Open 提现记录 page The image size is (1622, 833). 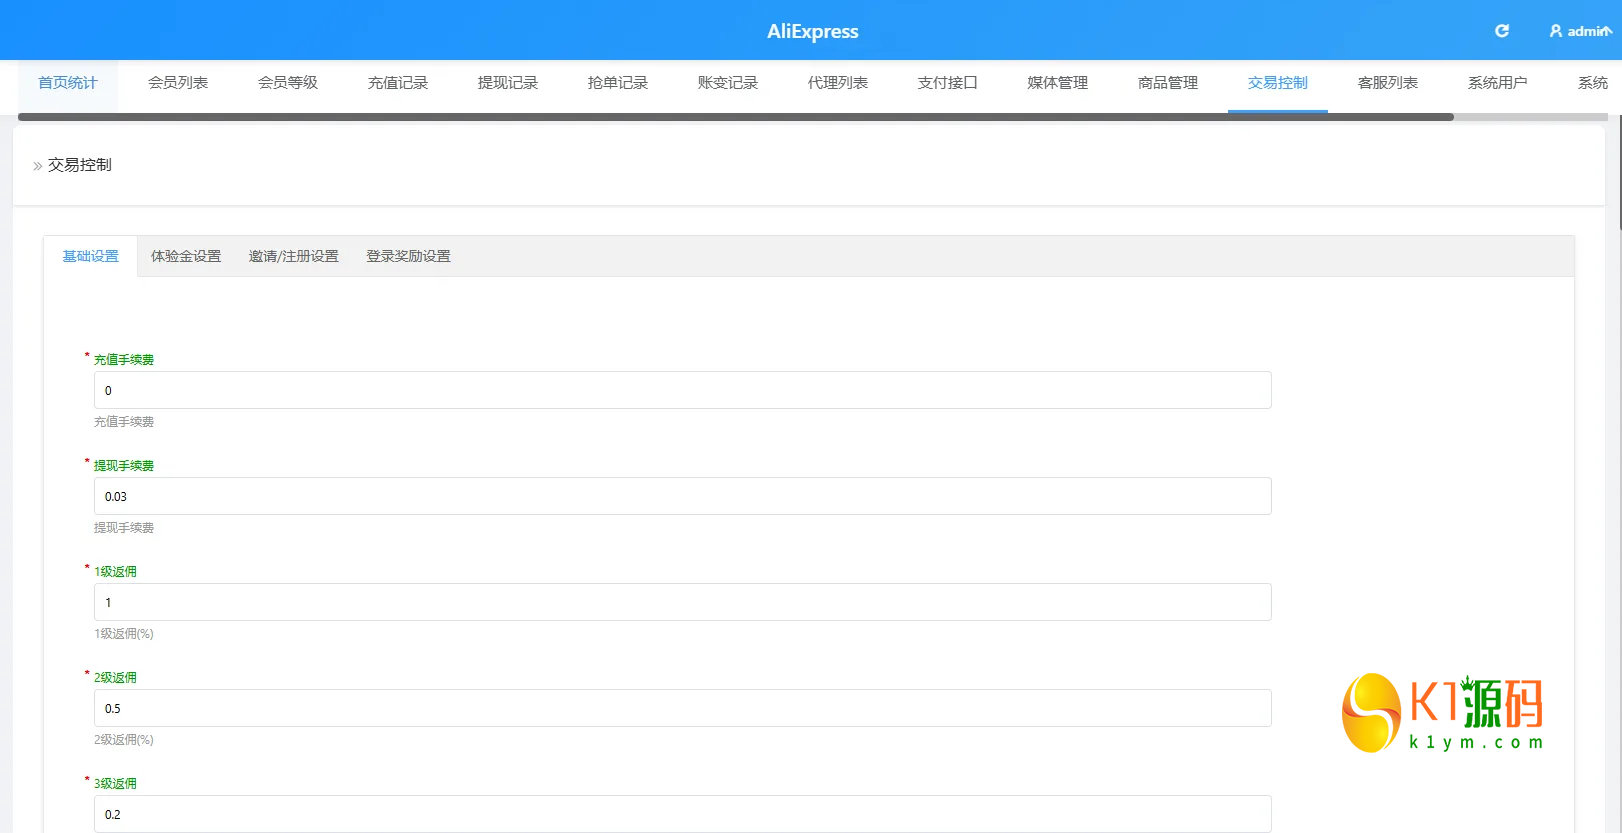pos(508,83)
